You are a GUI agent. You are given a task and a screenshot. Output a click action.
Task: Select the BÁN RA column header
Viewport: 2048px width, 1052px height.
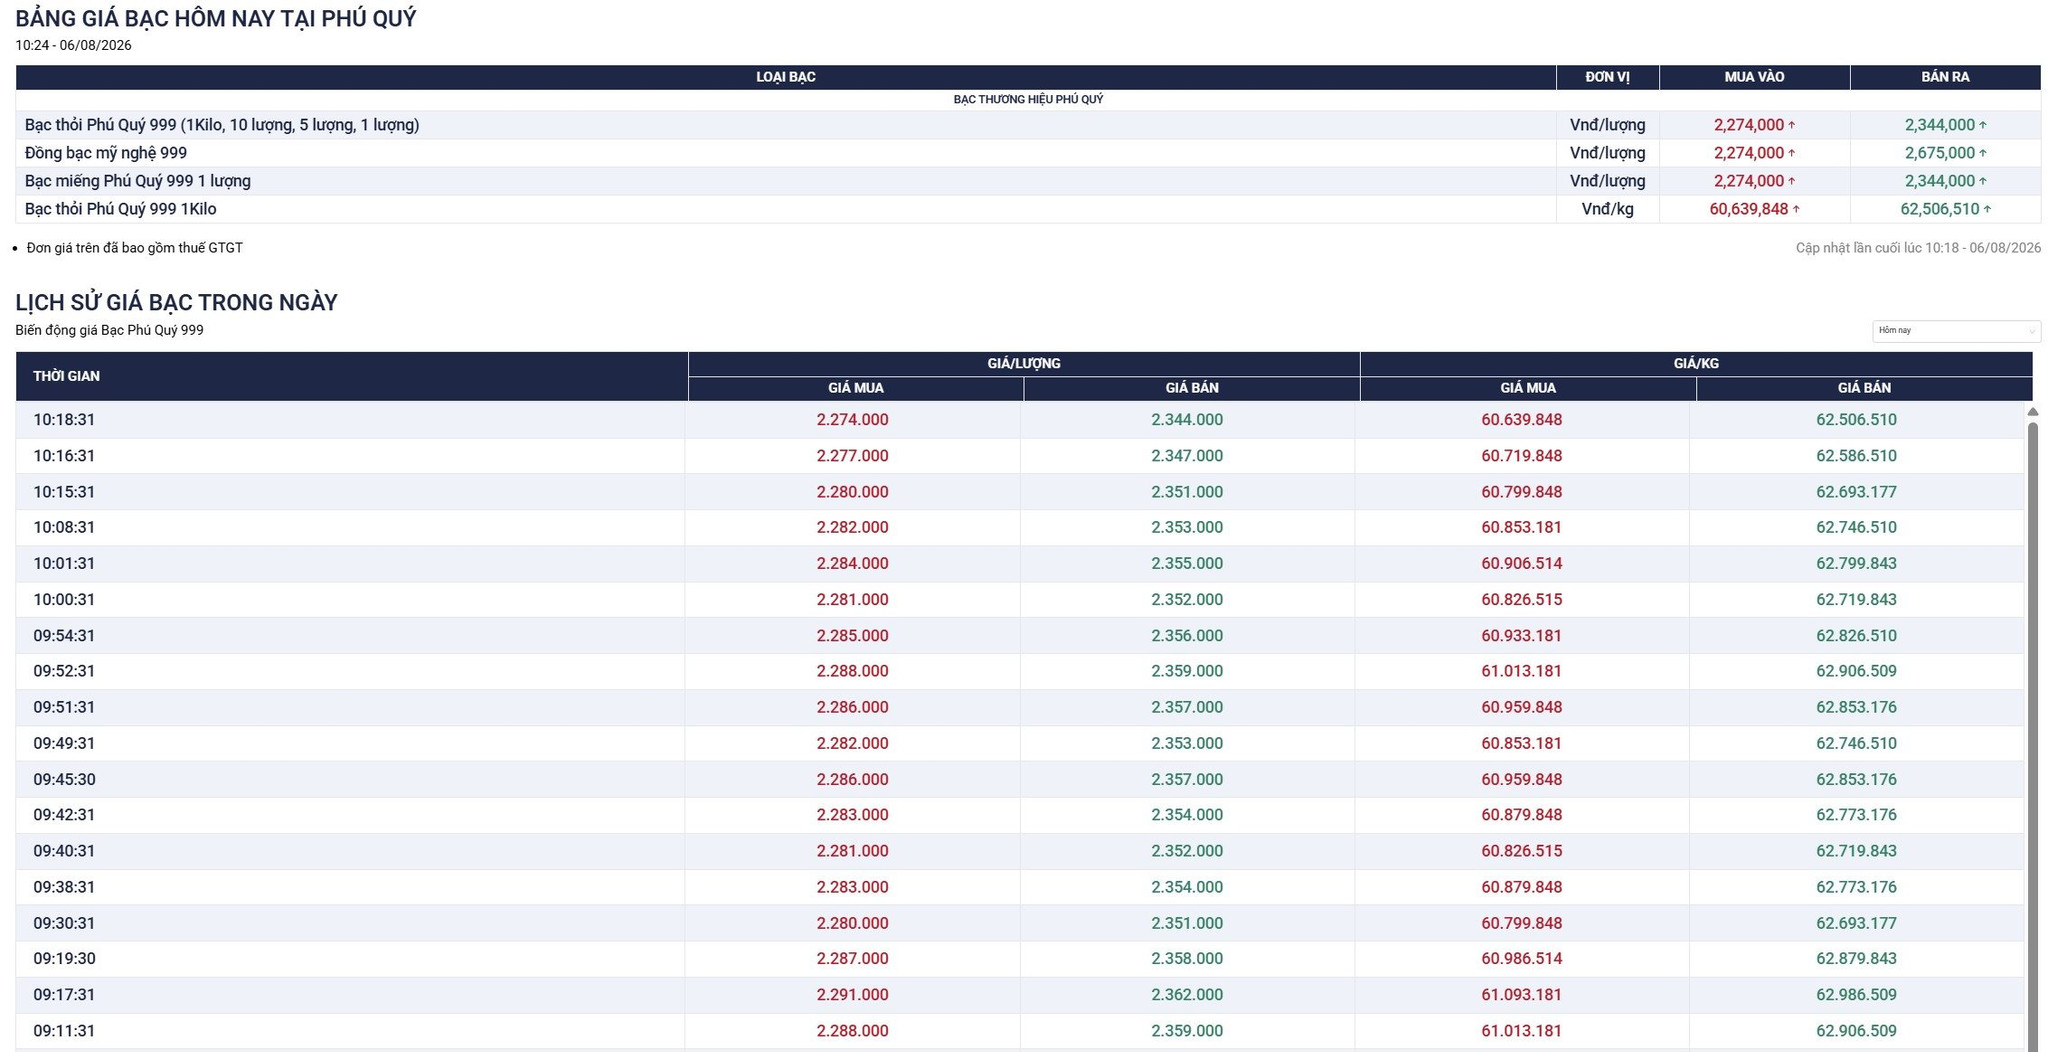(x=1945, y=77)
